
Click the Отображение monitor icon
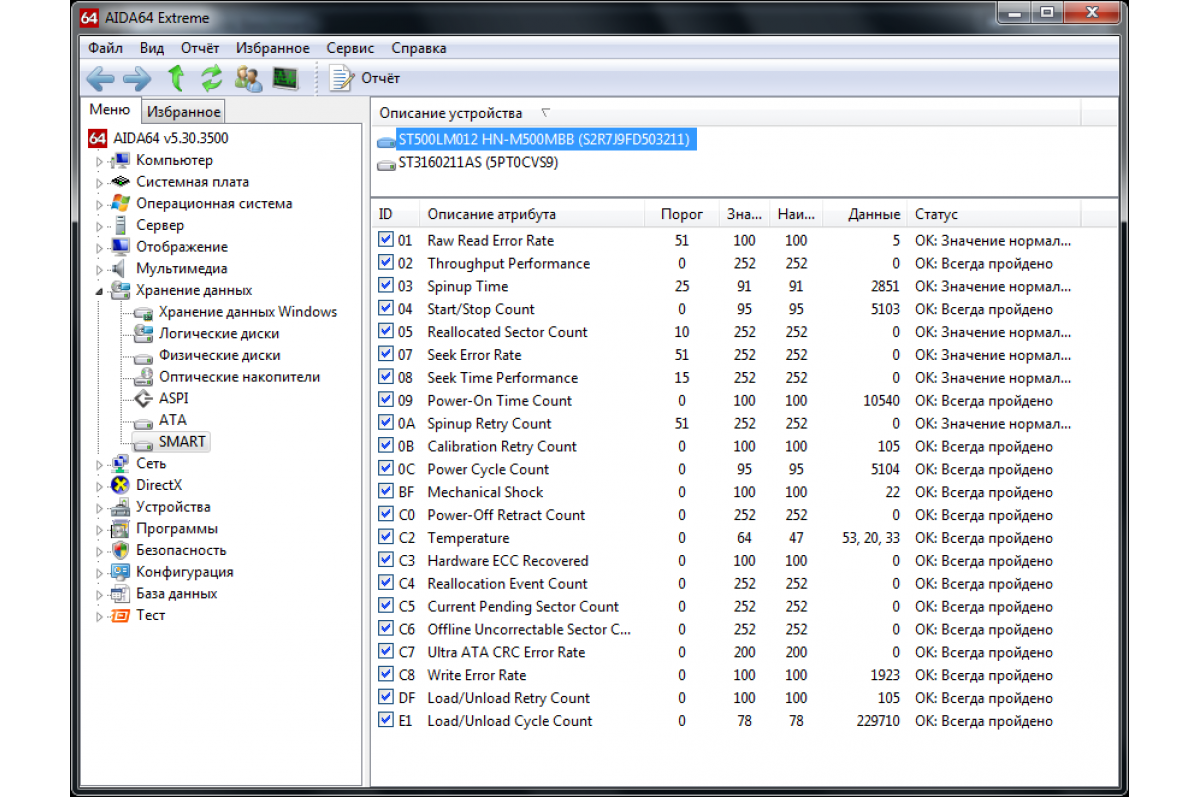point(121,247)
